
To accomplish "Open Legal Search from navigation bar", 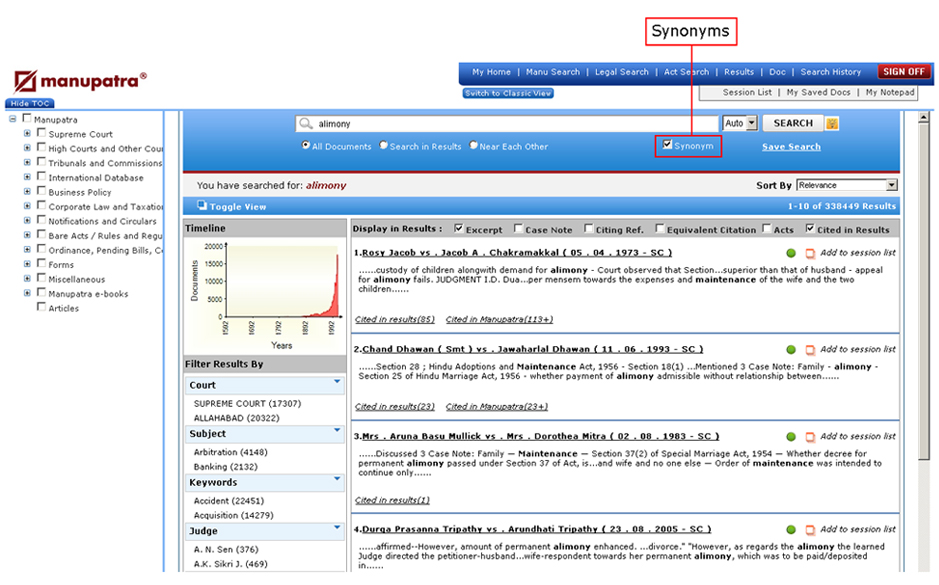I will (x=622, y=72).
